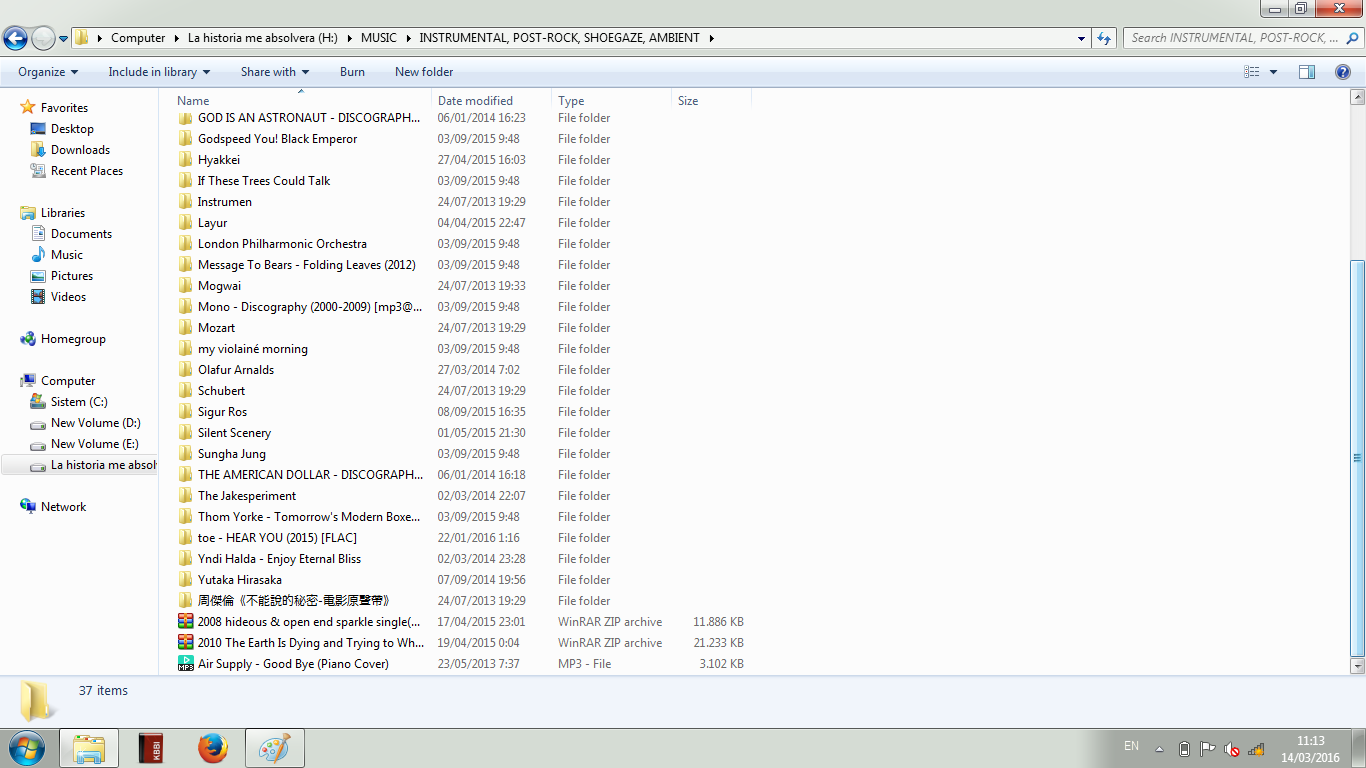Viewport: 1366px width, 768px height.
Task: Select the London Philharmonic Orchestra folder
Action: coord(282,244)
